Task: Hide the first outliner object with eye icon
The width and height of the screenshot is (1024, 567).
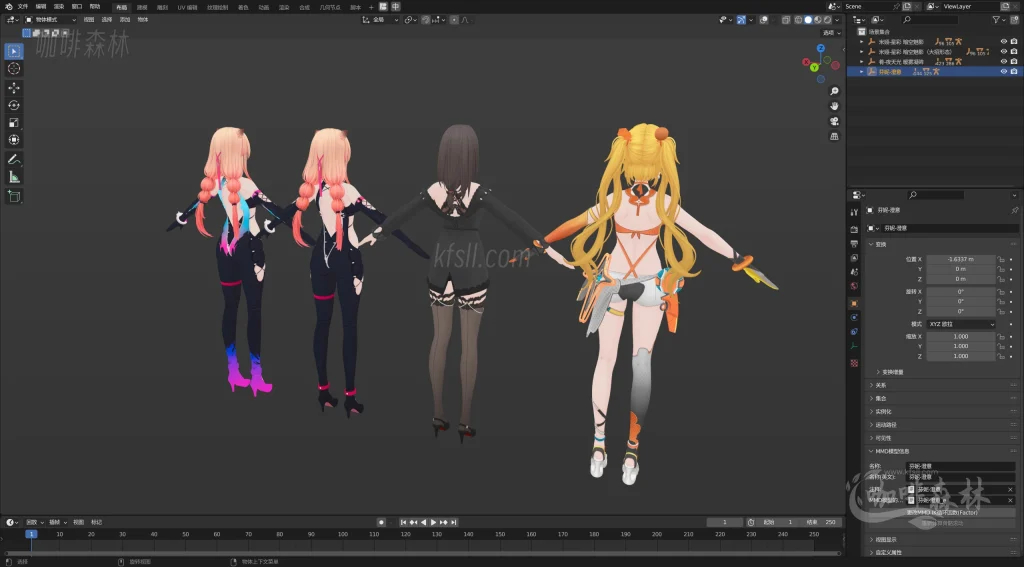Action: (1004, 42)
